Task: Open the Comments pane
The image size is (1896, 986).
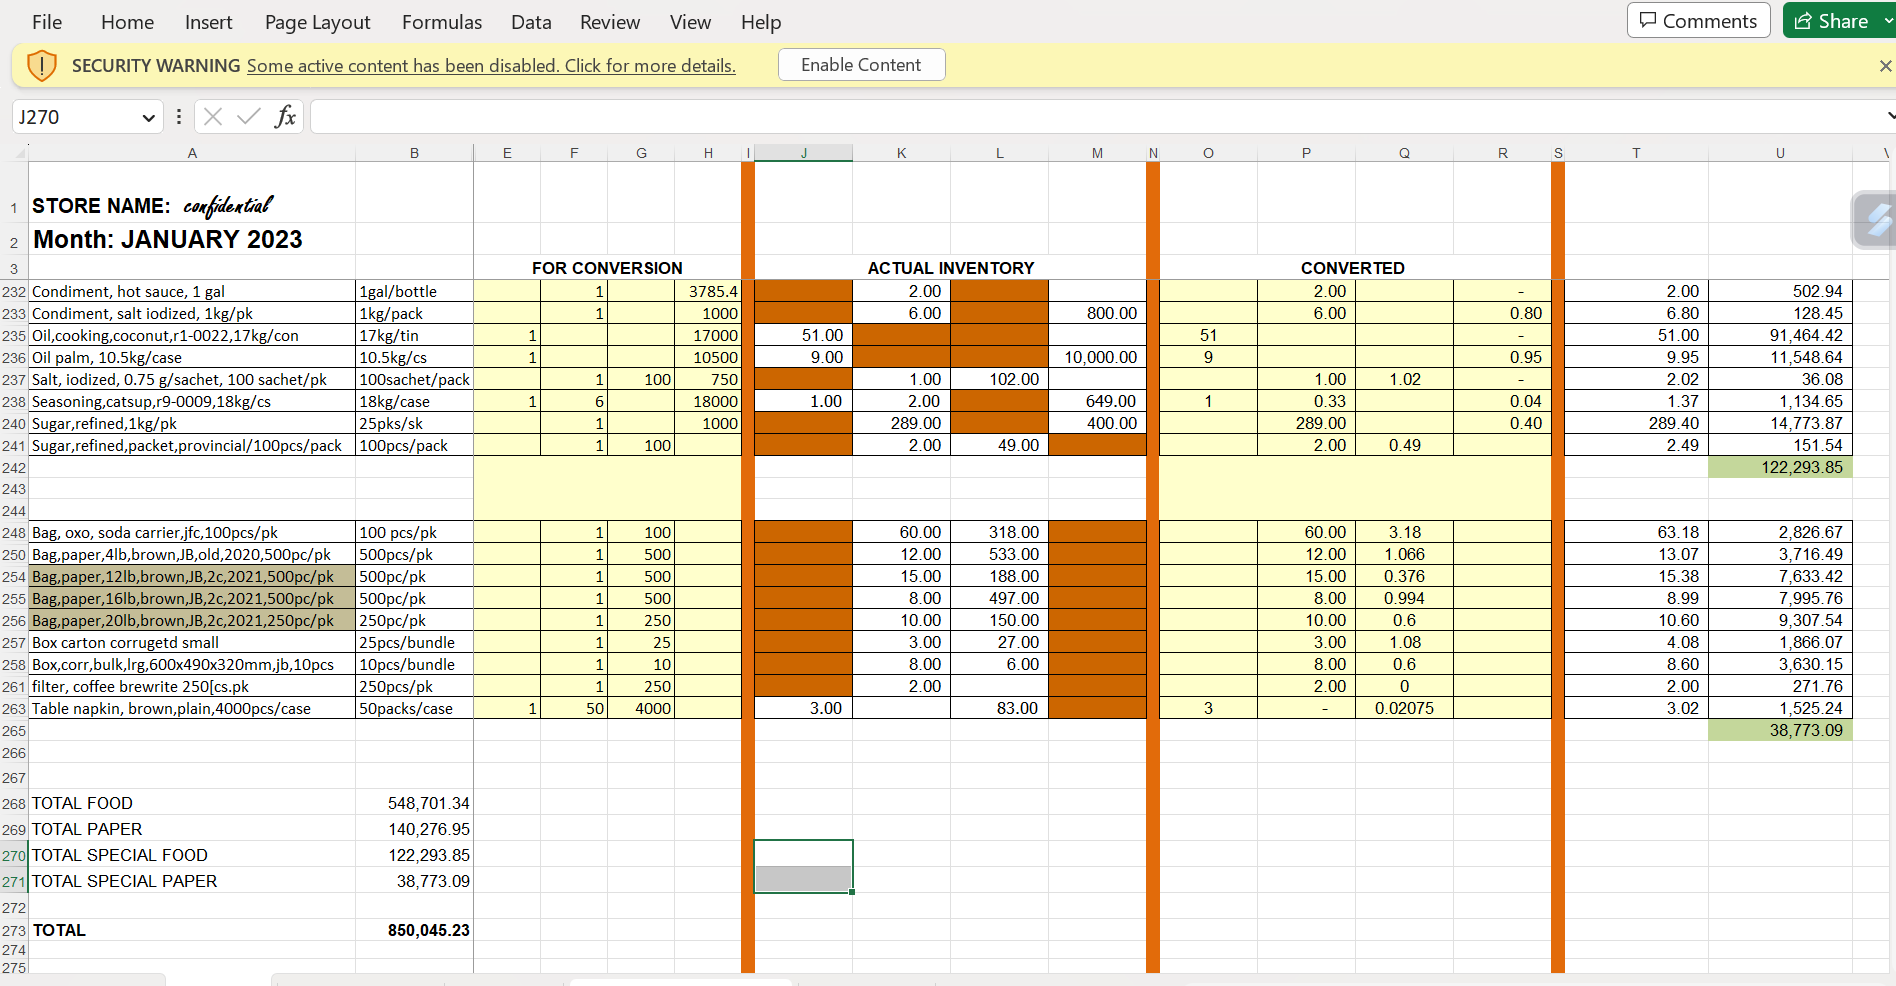Action: (x=1698, y=21)
